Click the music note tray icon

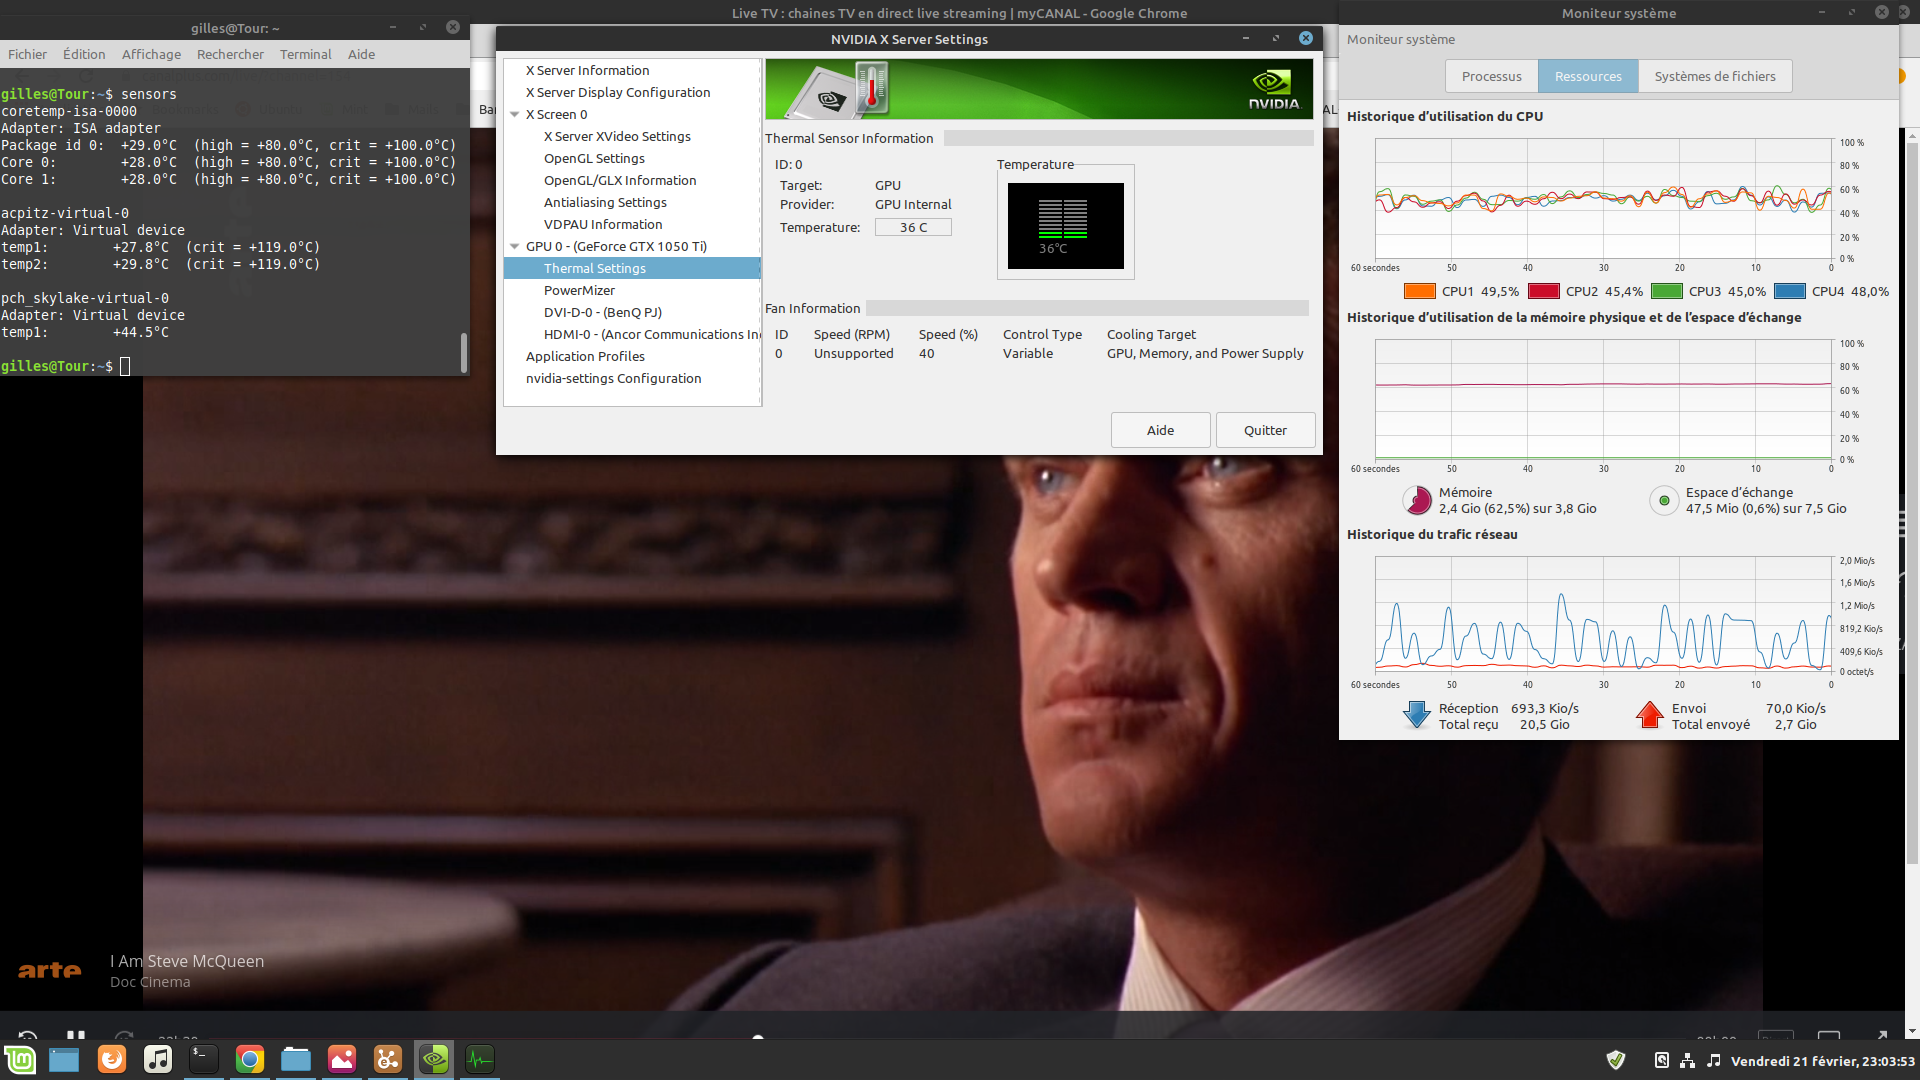click(x=1713, y=1060)
